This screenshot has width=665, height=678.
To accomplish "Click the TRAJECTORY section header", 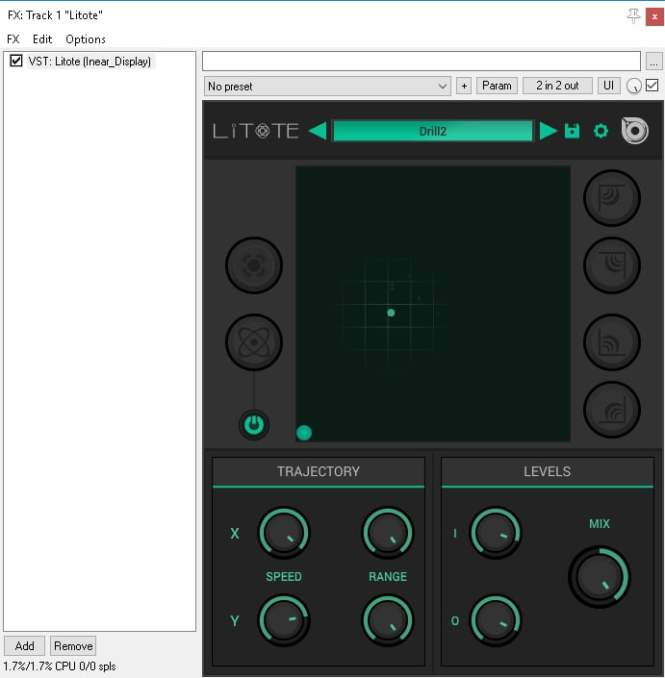I will (319, 472).
